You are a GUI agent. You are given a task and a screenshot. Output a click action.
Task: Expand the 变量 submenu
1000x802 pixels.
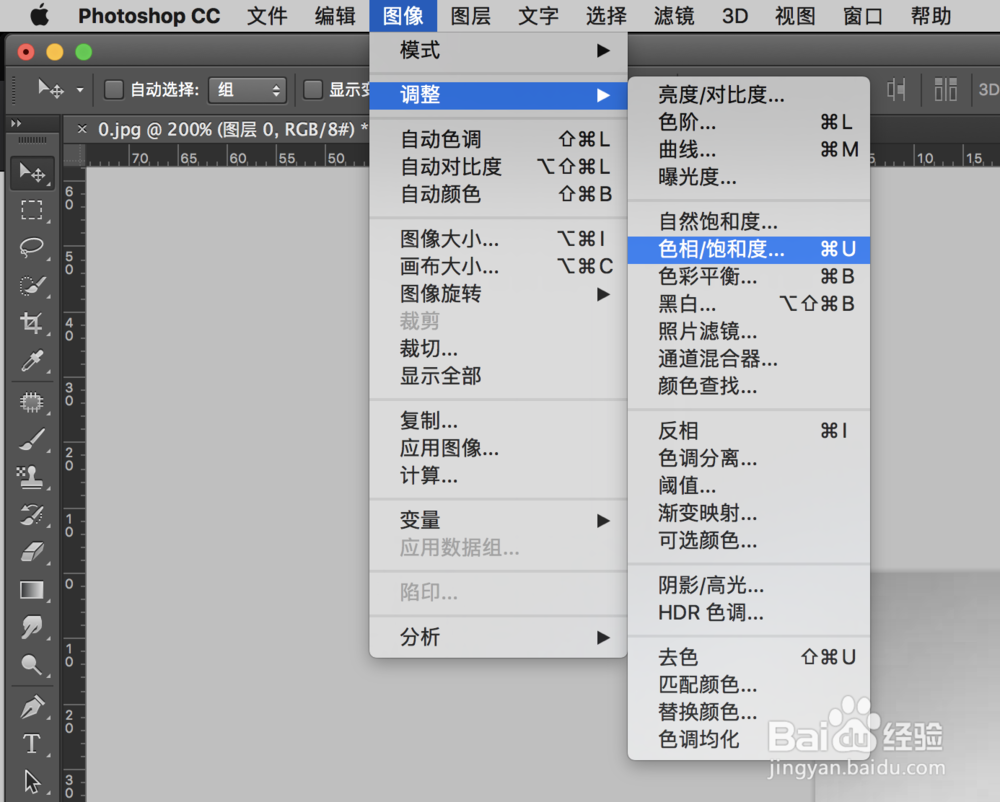point(498,520)
